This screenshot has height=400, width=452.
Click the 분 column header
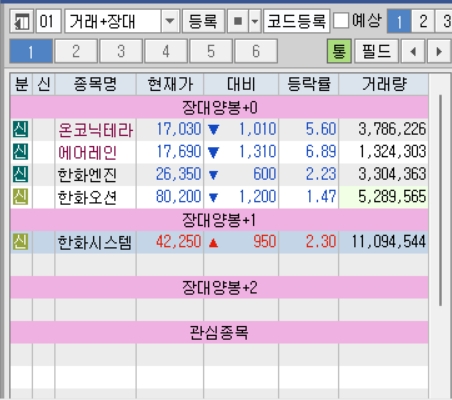pos(21,84)
